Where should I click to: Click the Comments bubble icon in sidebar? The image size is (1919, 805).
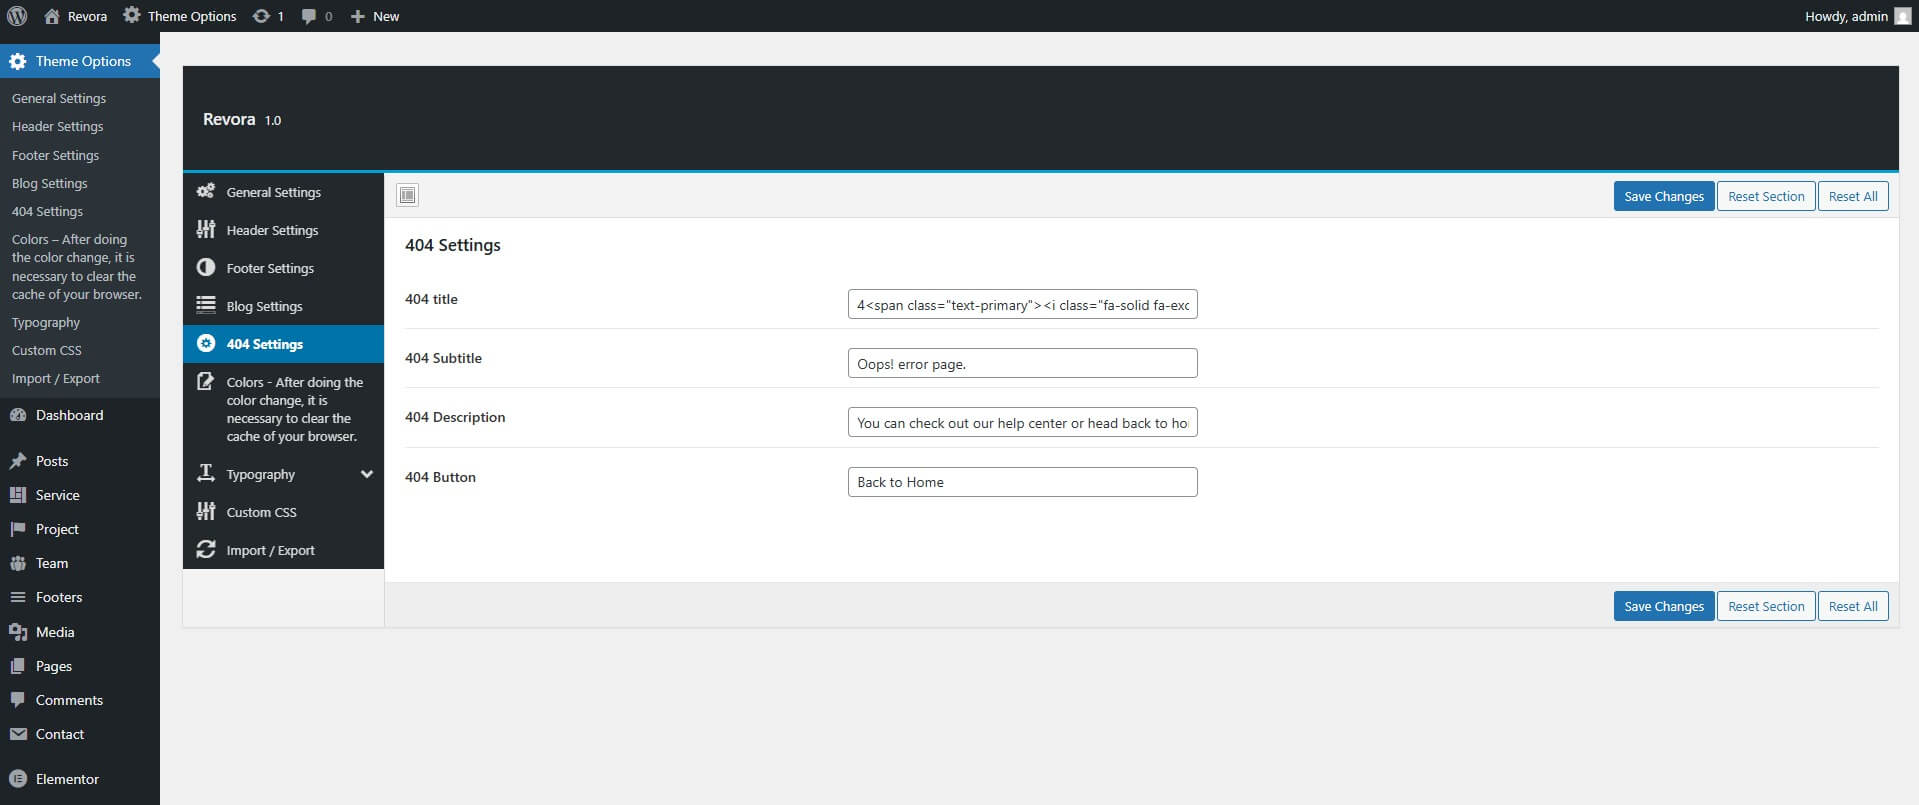point(18,700)
